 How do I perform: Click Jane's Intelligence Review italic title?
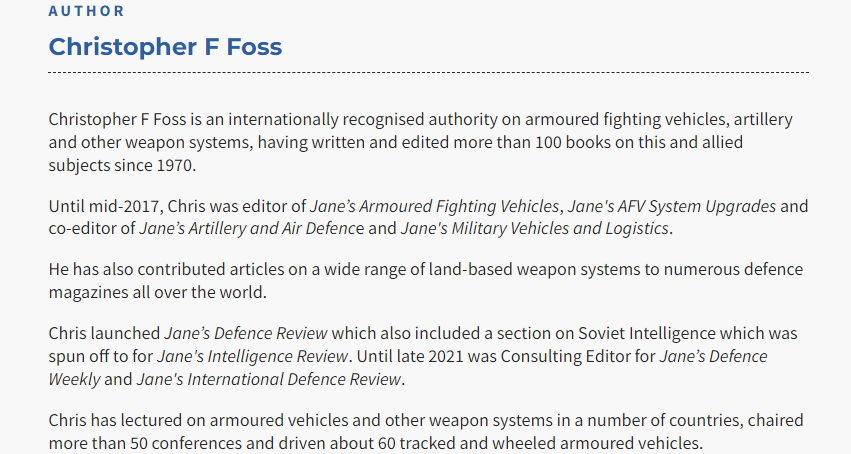[x=252, y=356]
